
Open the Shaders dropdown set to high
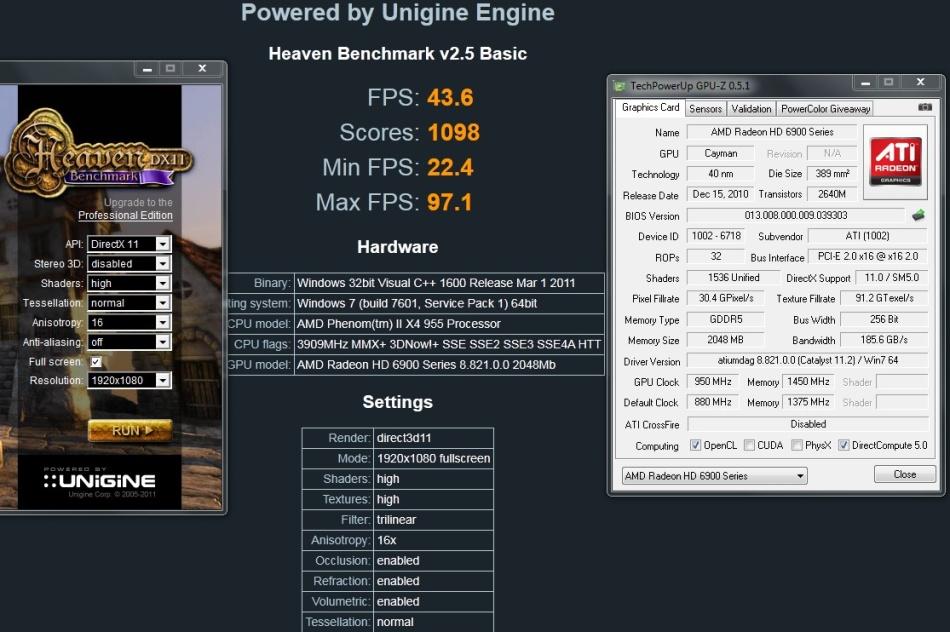(129, 283)
